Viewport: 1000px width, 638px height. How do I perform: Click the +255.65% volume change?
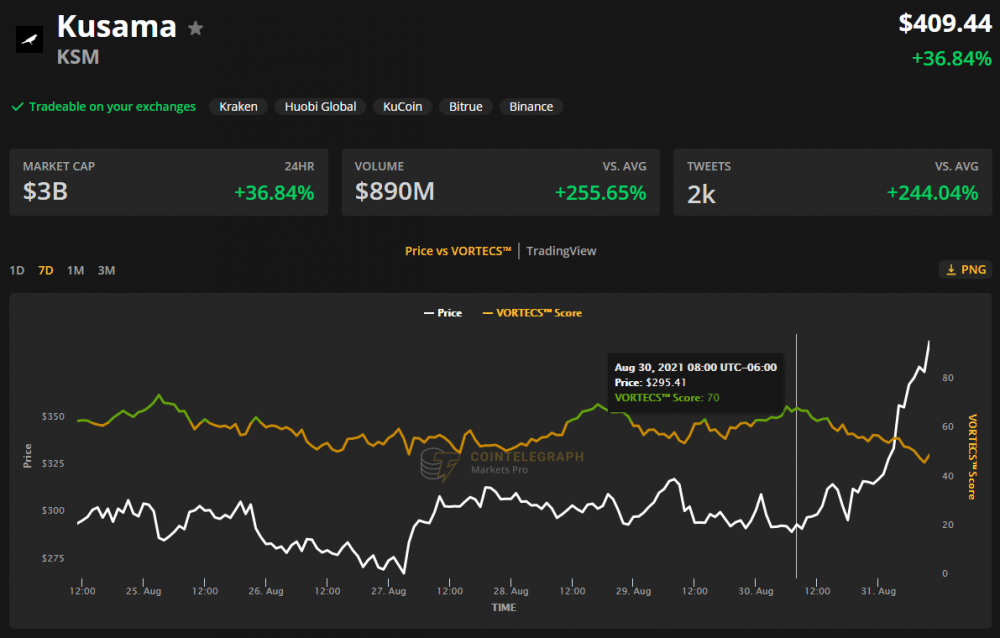[x=601, y=193]
